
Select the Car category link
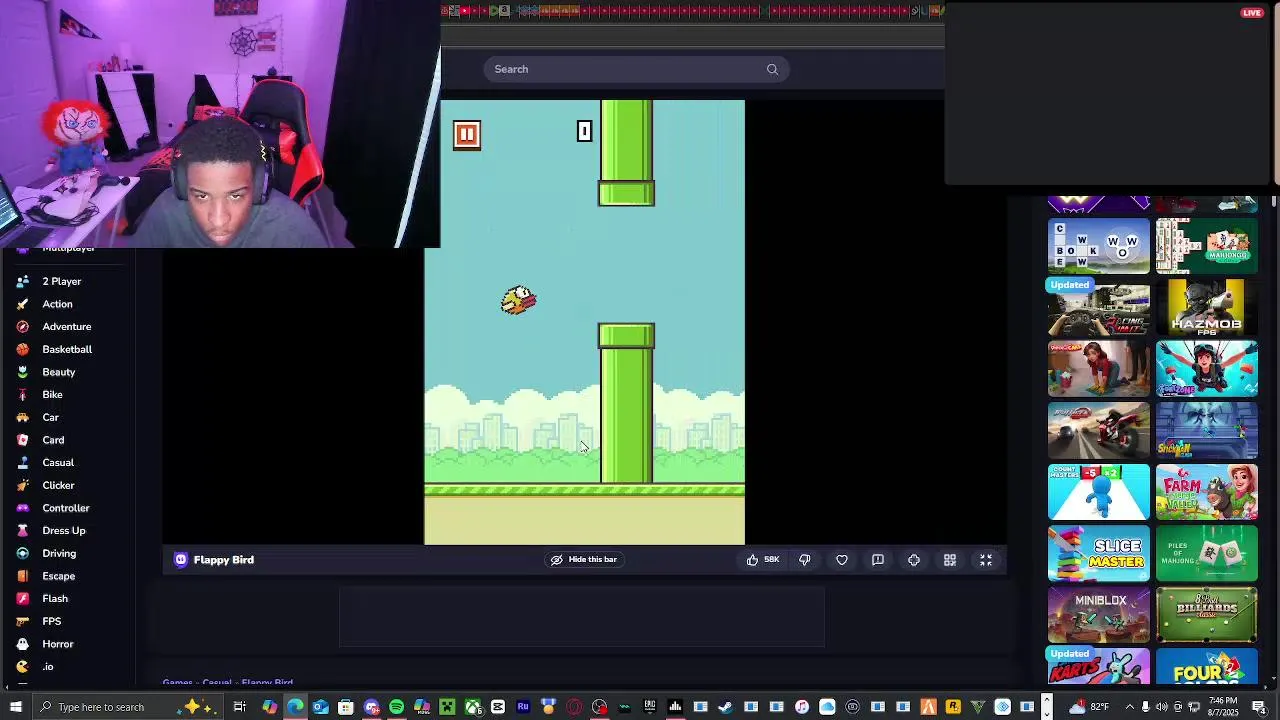[50, 417]
